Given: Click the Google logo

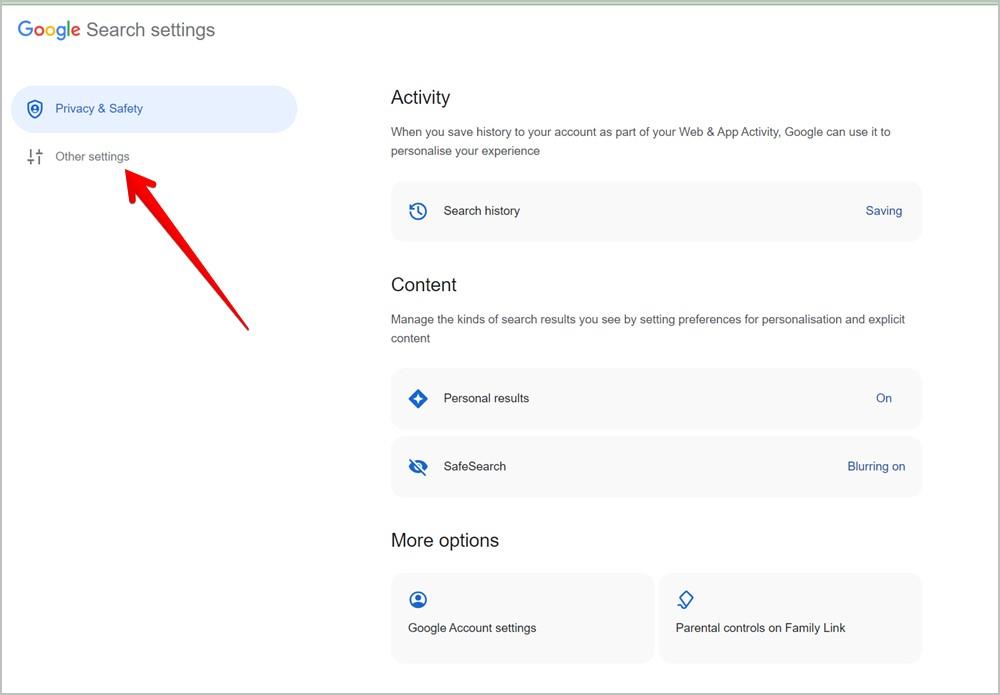Looking at the screenshot, I should [x=49, y=30].
